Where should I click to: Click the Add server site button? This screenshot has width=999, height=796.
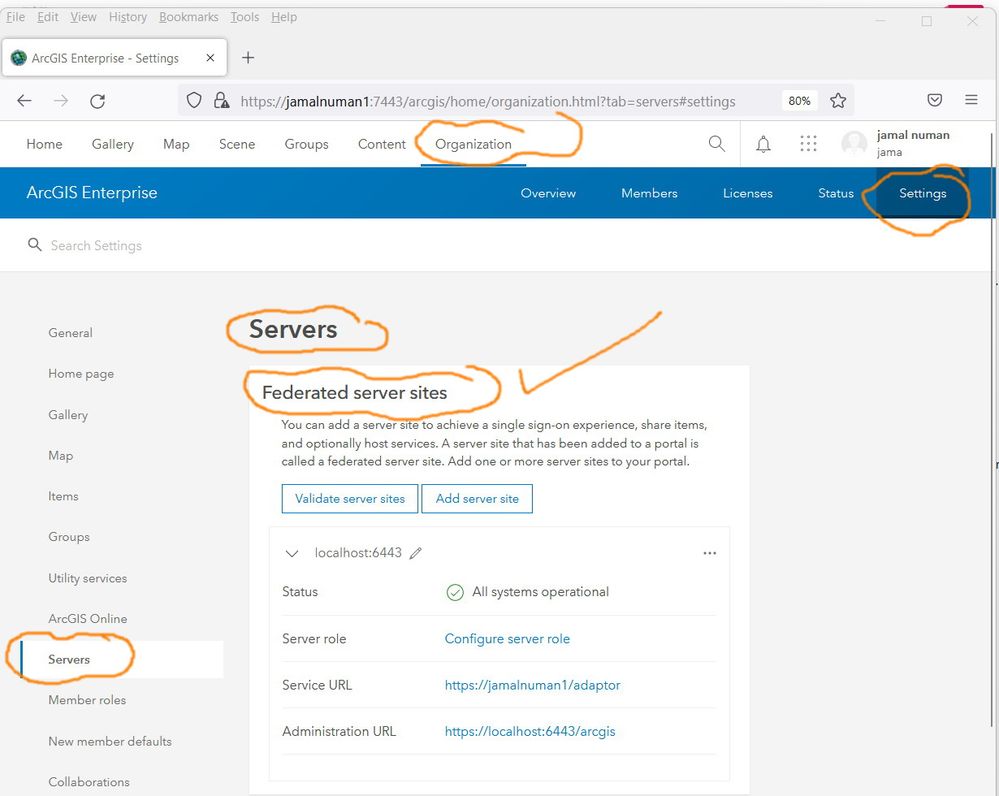point(477,498)
